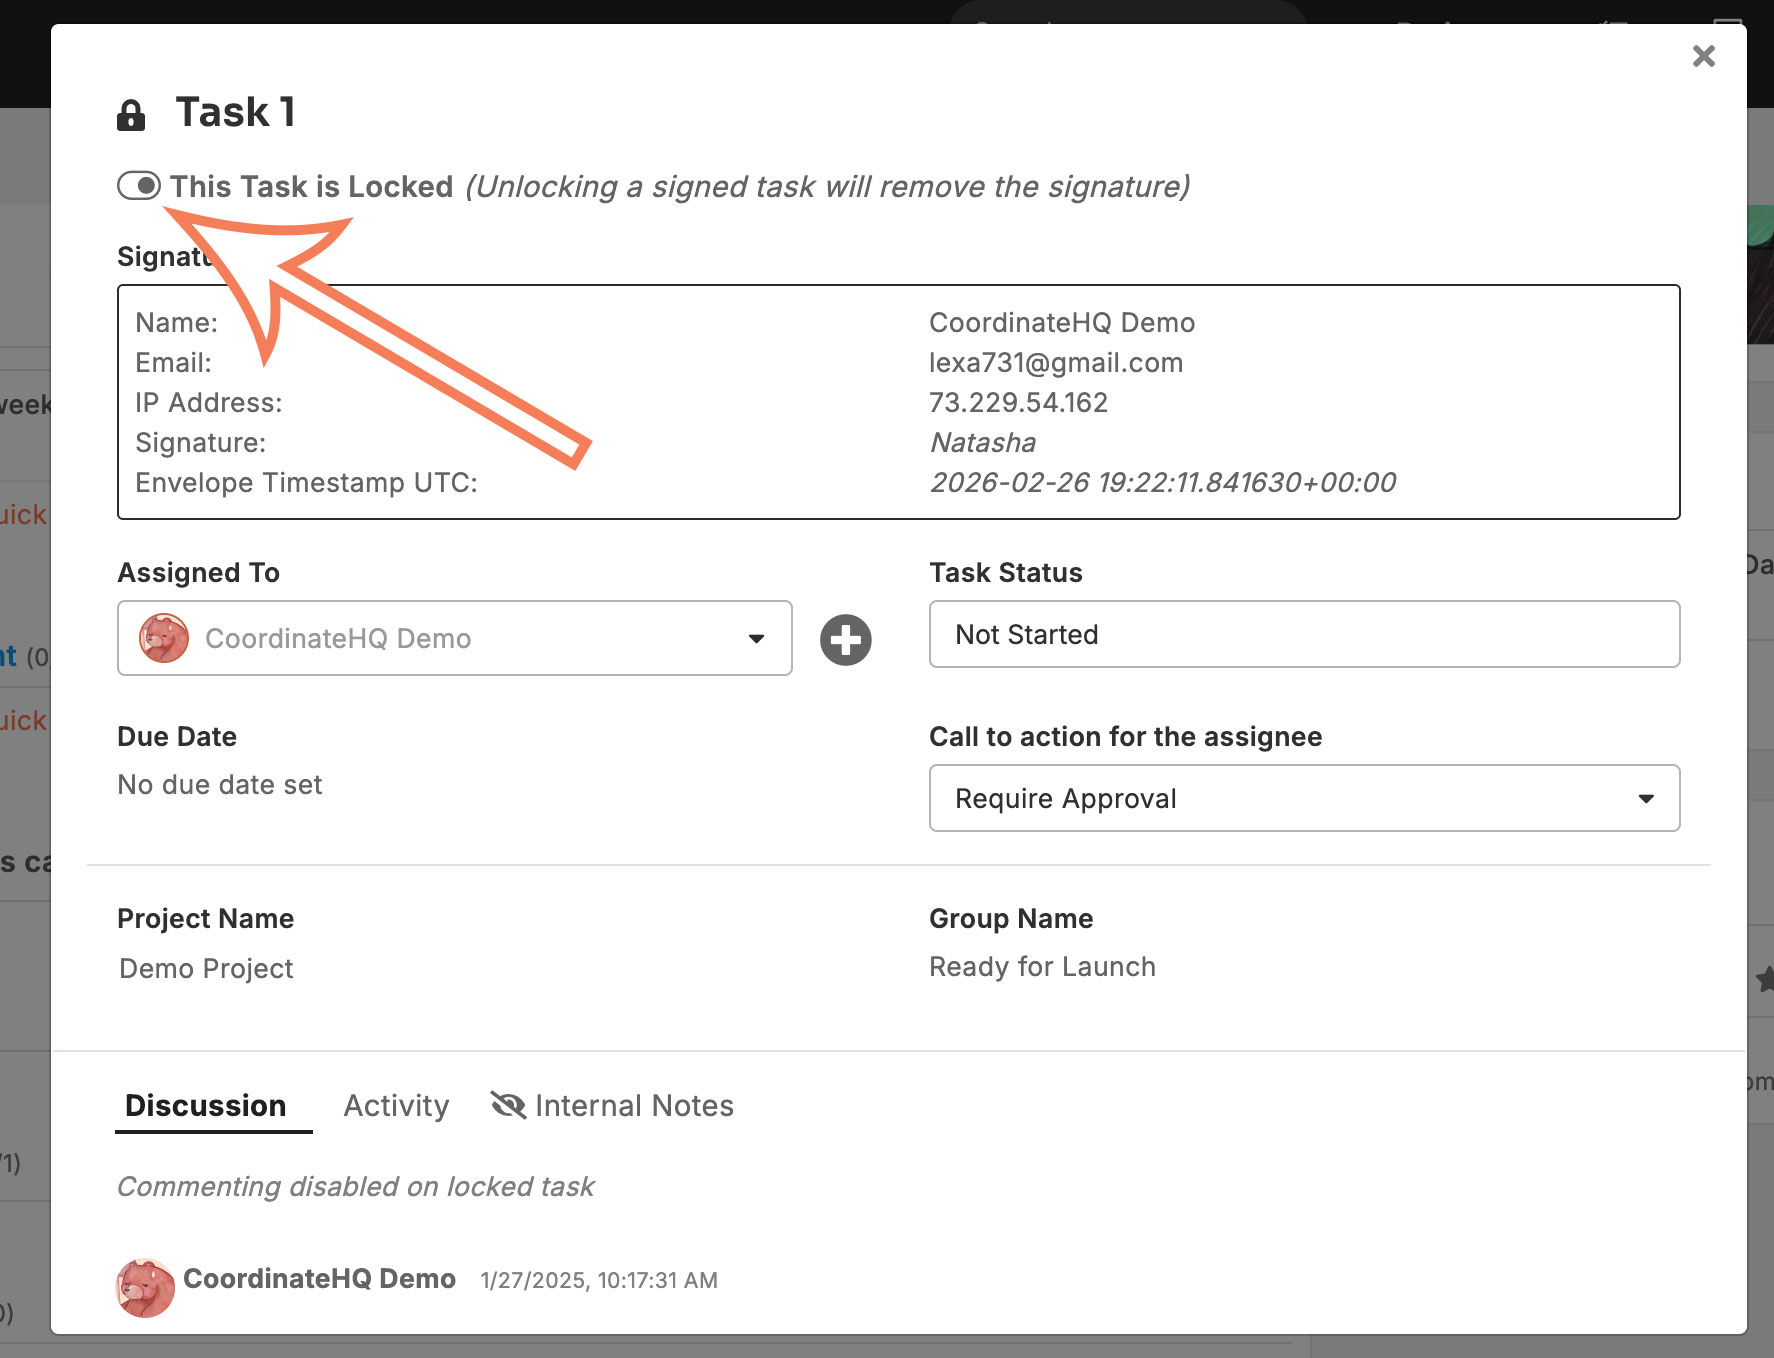Toggle the This Task is Locked switch
Image resolution: width=1774 pixels, height=1358 pixels.
click(139, 186)
